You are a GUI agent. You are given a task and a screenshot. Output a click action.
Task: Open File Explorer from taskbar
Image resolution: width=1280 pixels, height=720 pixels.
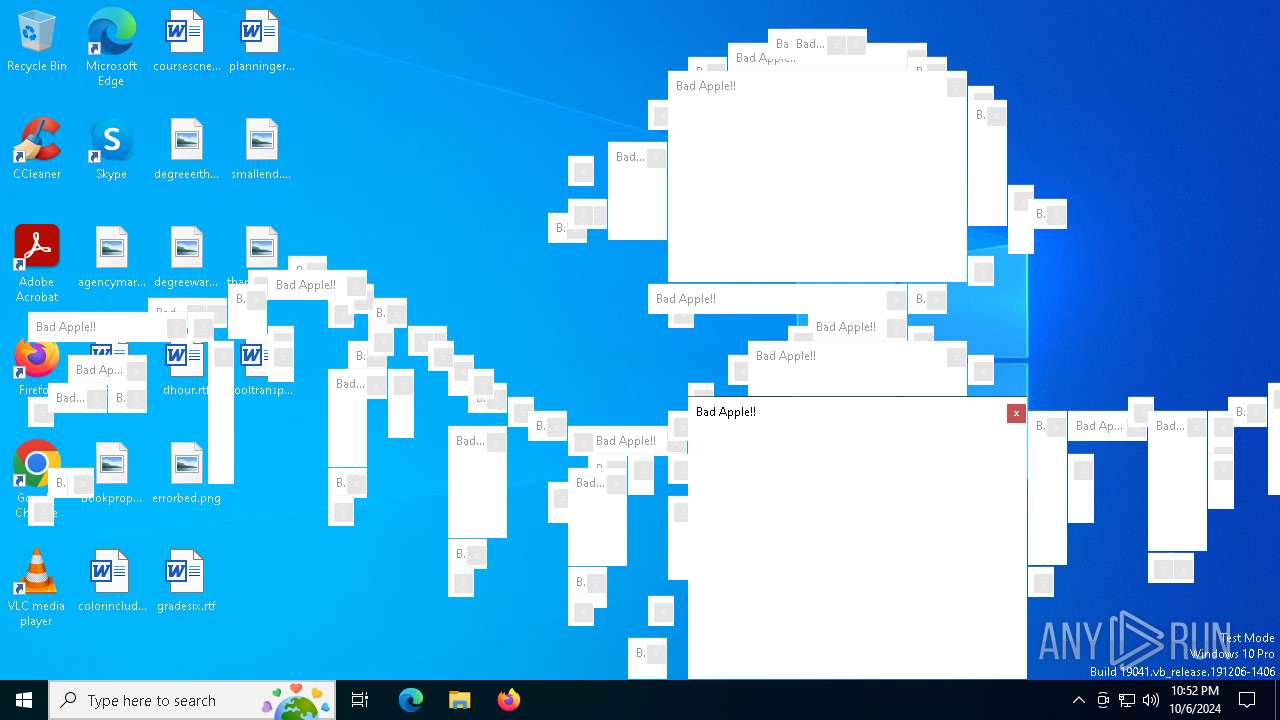coord(459,700)
